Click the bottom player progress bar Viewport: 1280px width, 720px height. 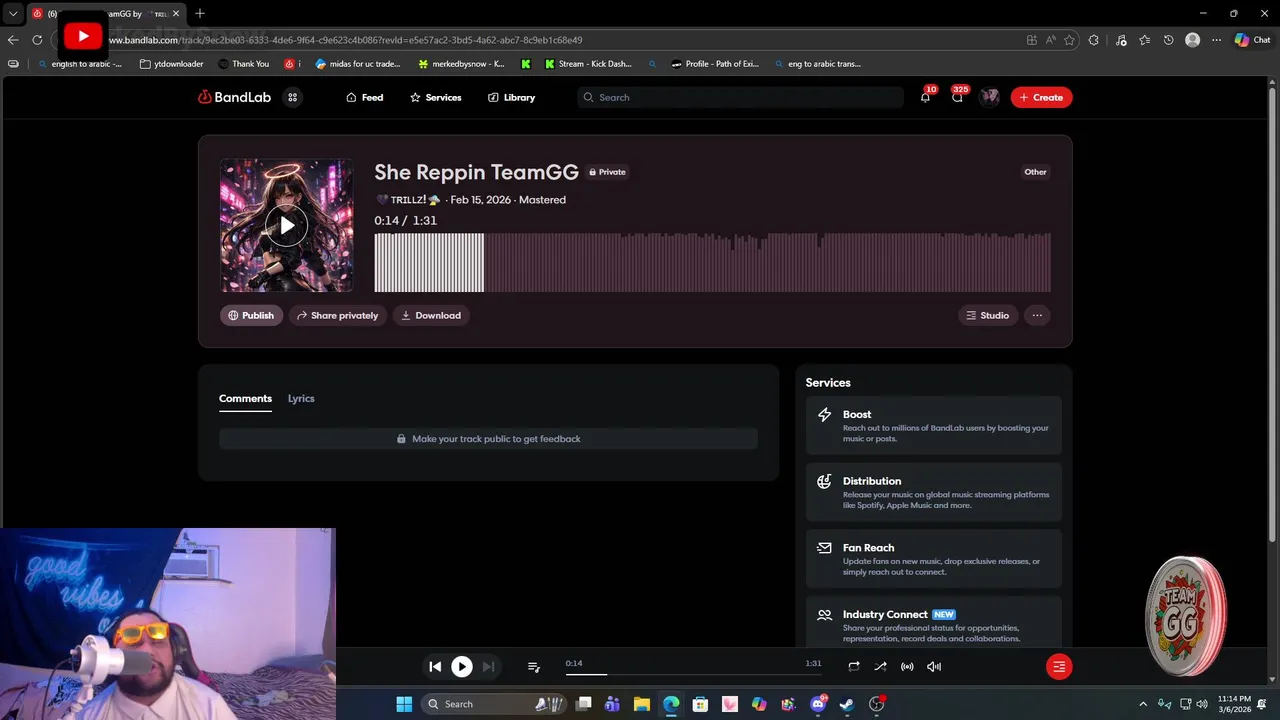(693, 674)
